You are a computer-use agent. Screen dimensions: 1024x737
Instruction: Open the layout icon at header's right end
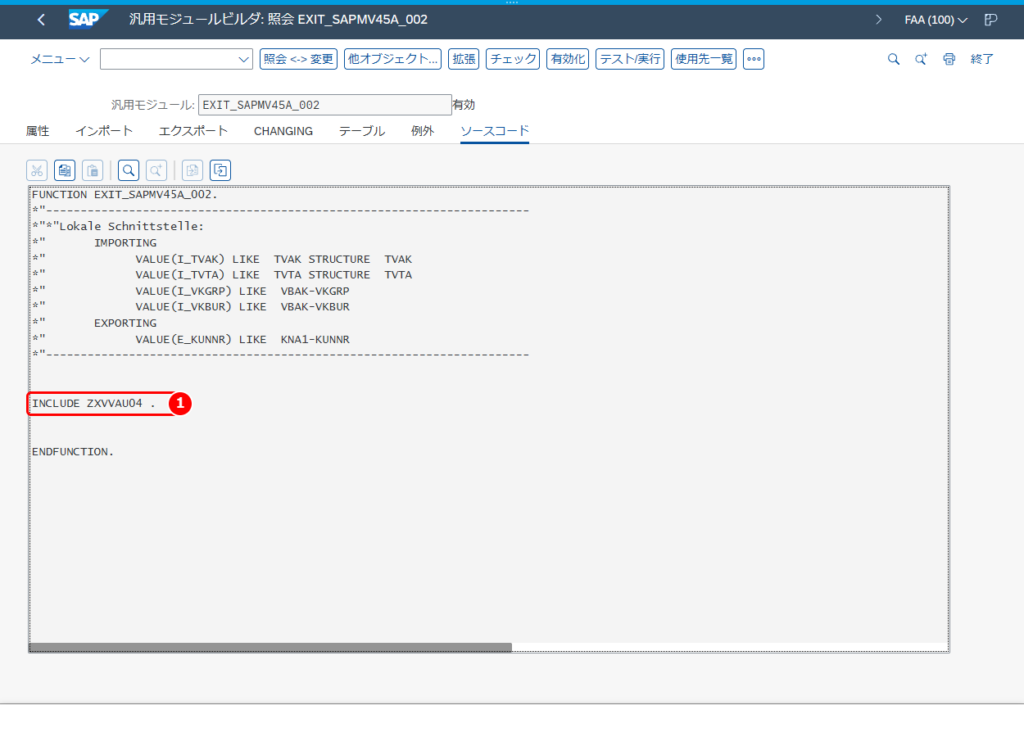(x=991, y=20)
